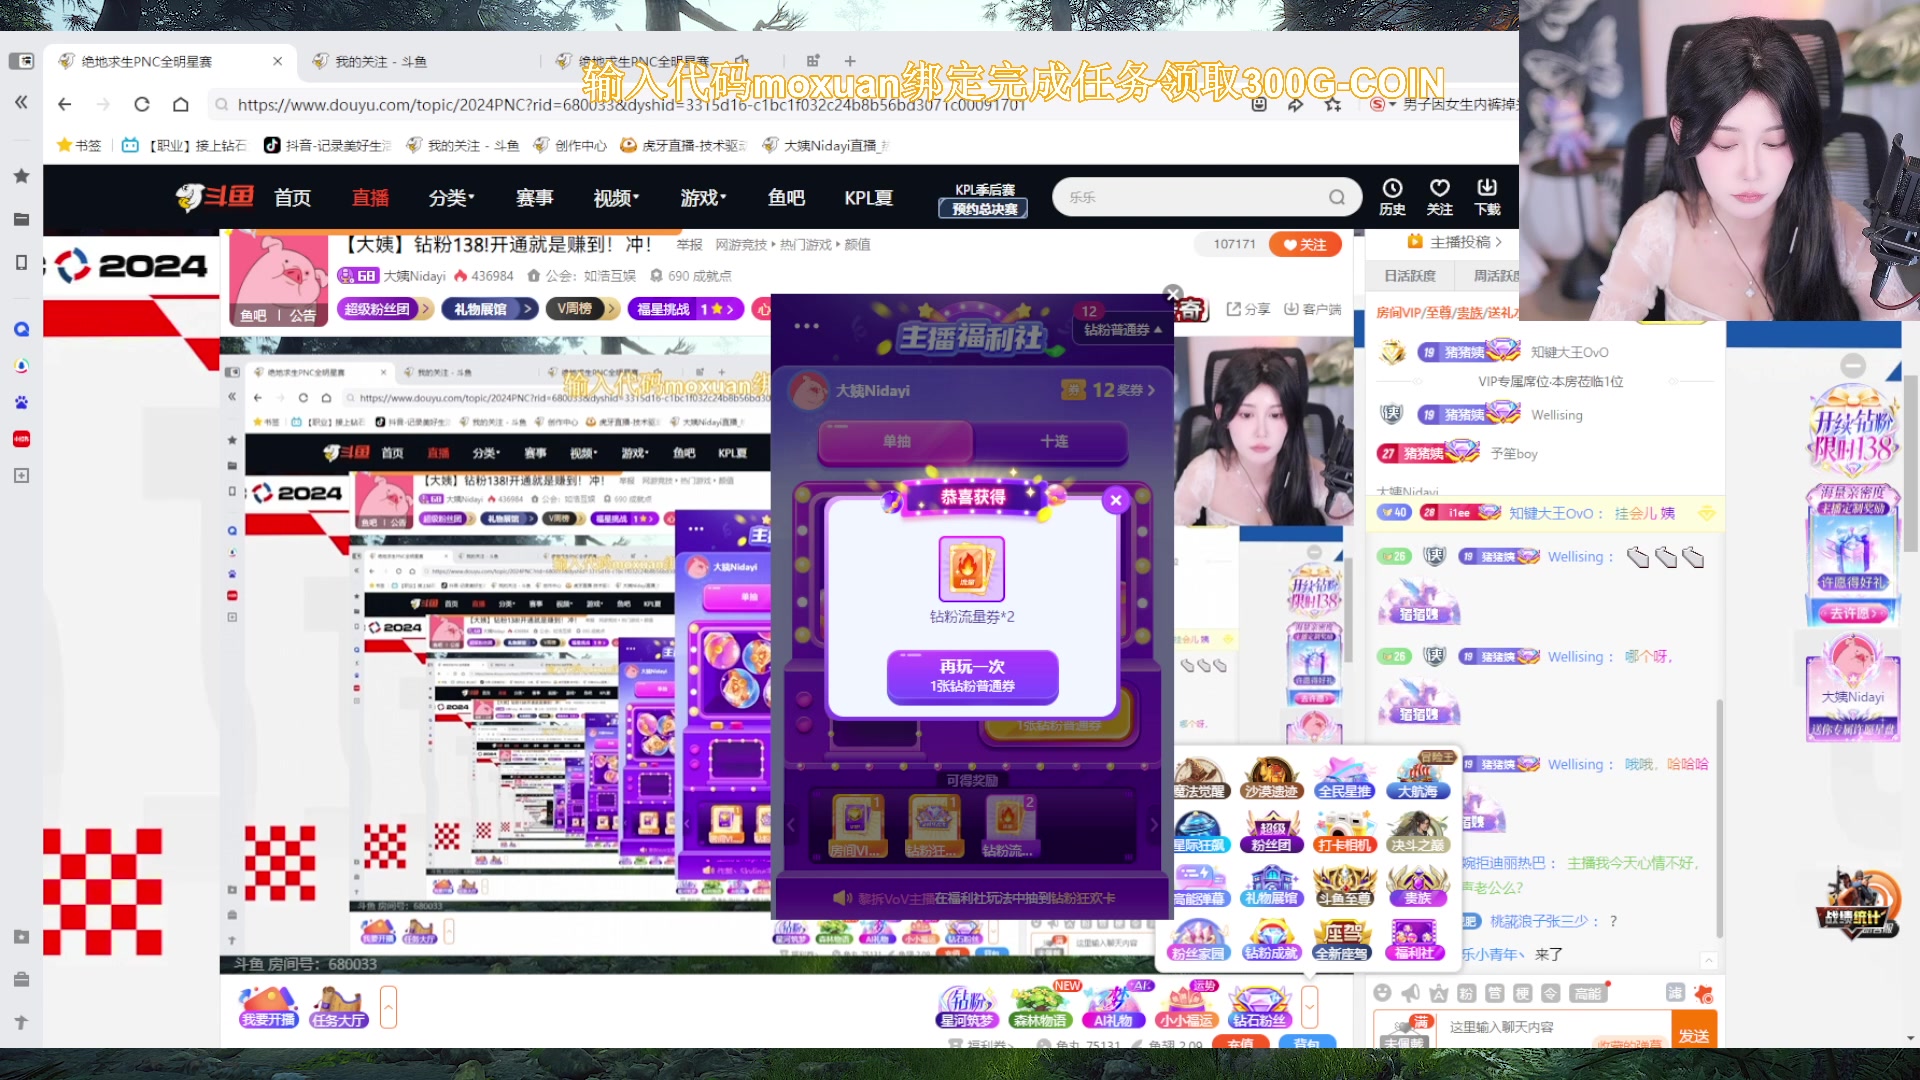Open the 魔法觉醒 activity icon

tap(1199, 778)
